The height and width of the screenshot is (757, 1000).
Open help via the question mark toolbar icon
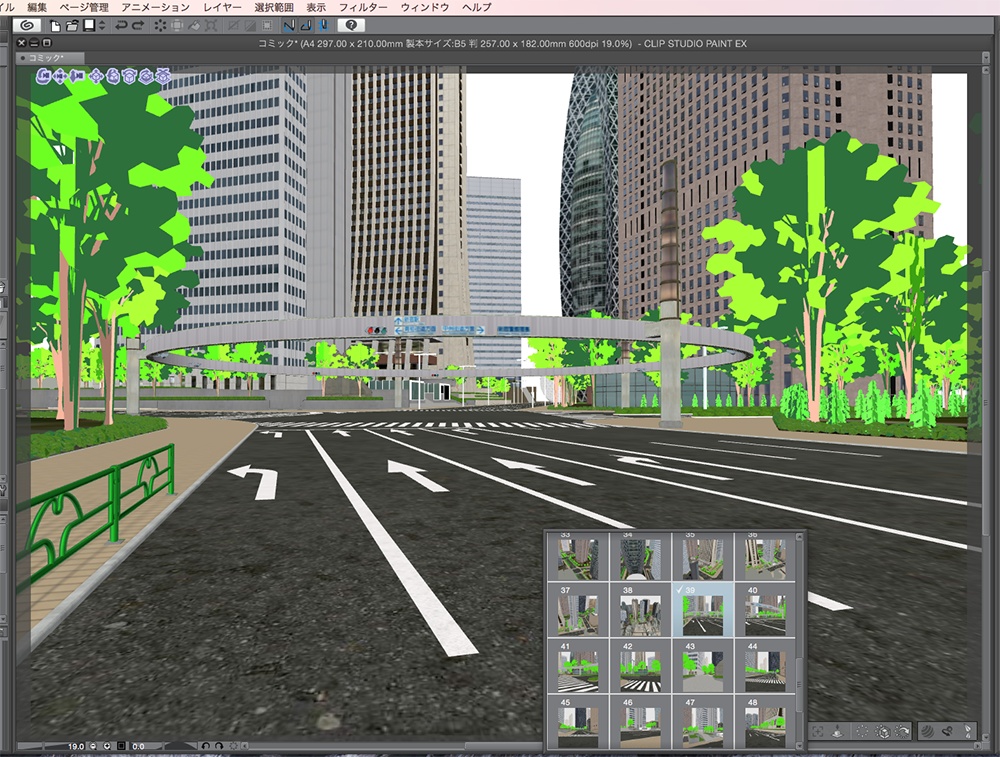click(352, 27)
